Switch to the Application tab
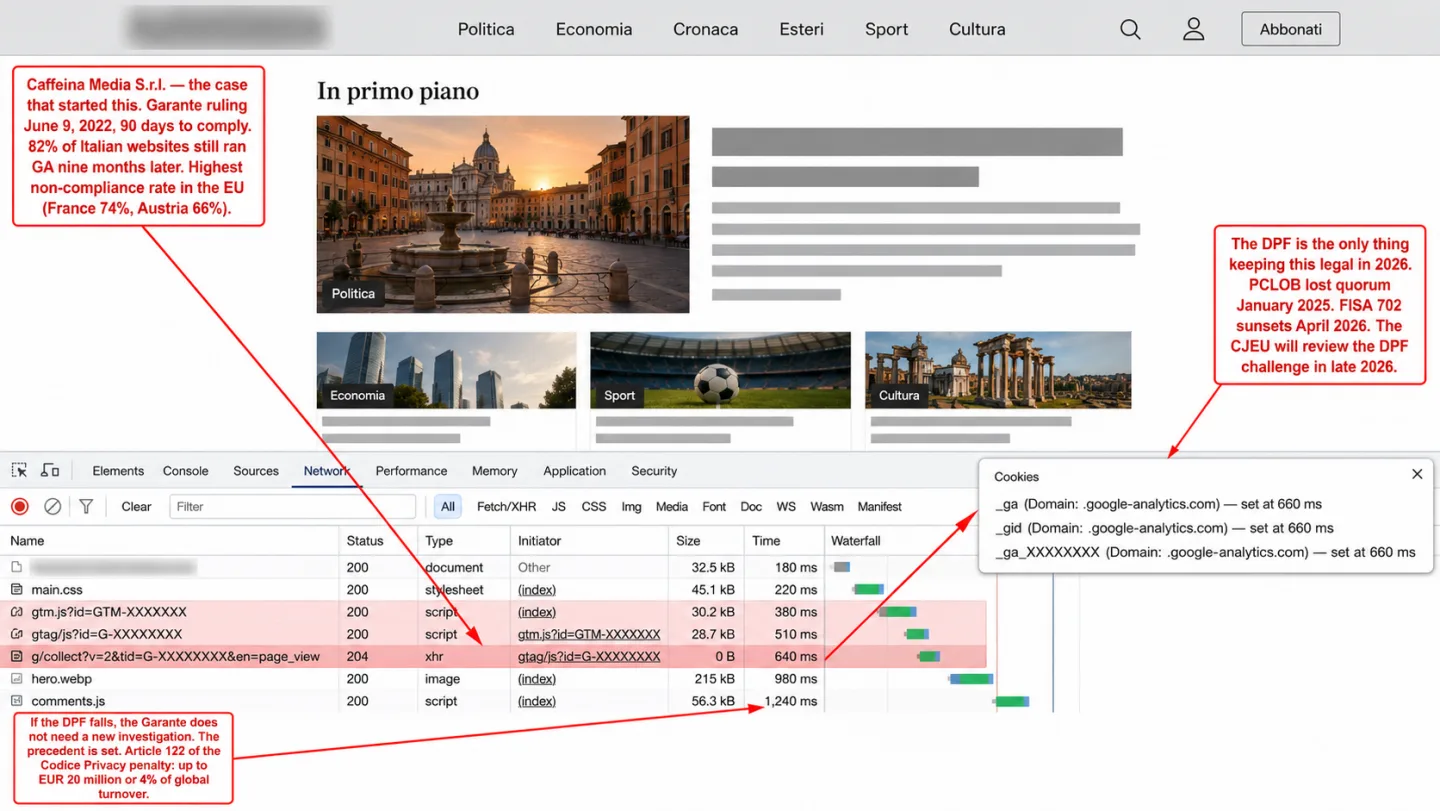This screenshot has width=1440, height=811. 575,471
